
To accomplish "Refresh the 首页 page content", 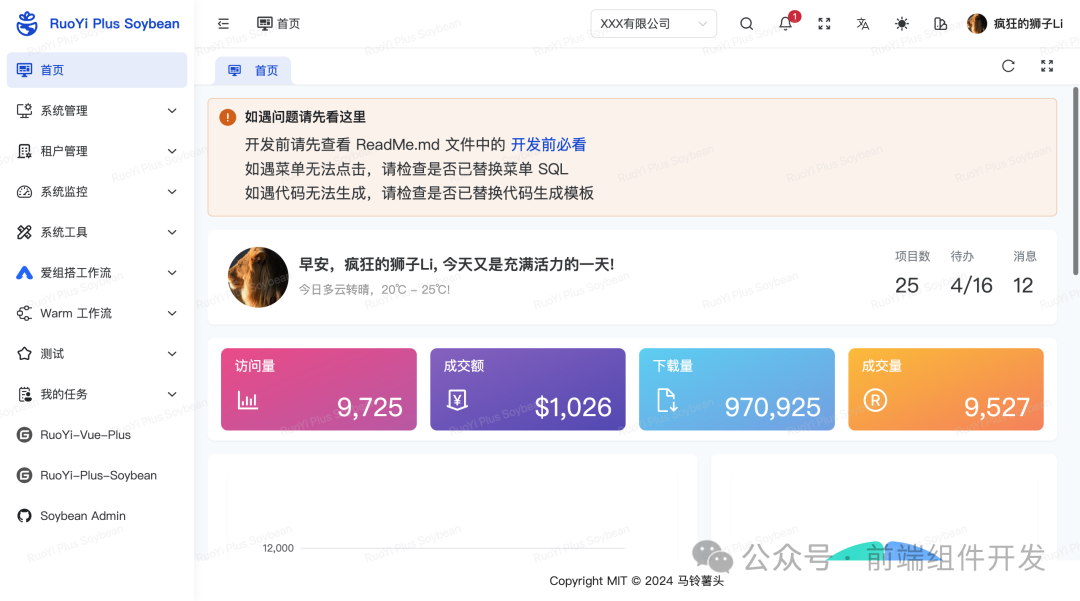I will point(1008,66).
